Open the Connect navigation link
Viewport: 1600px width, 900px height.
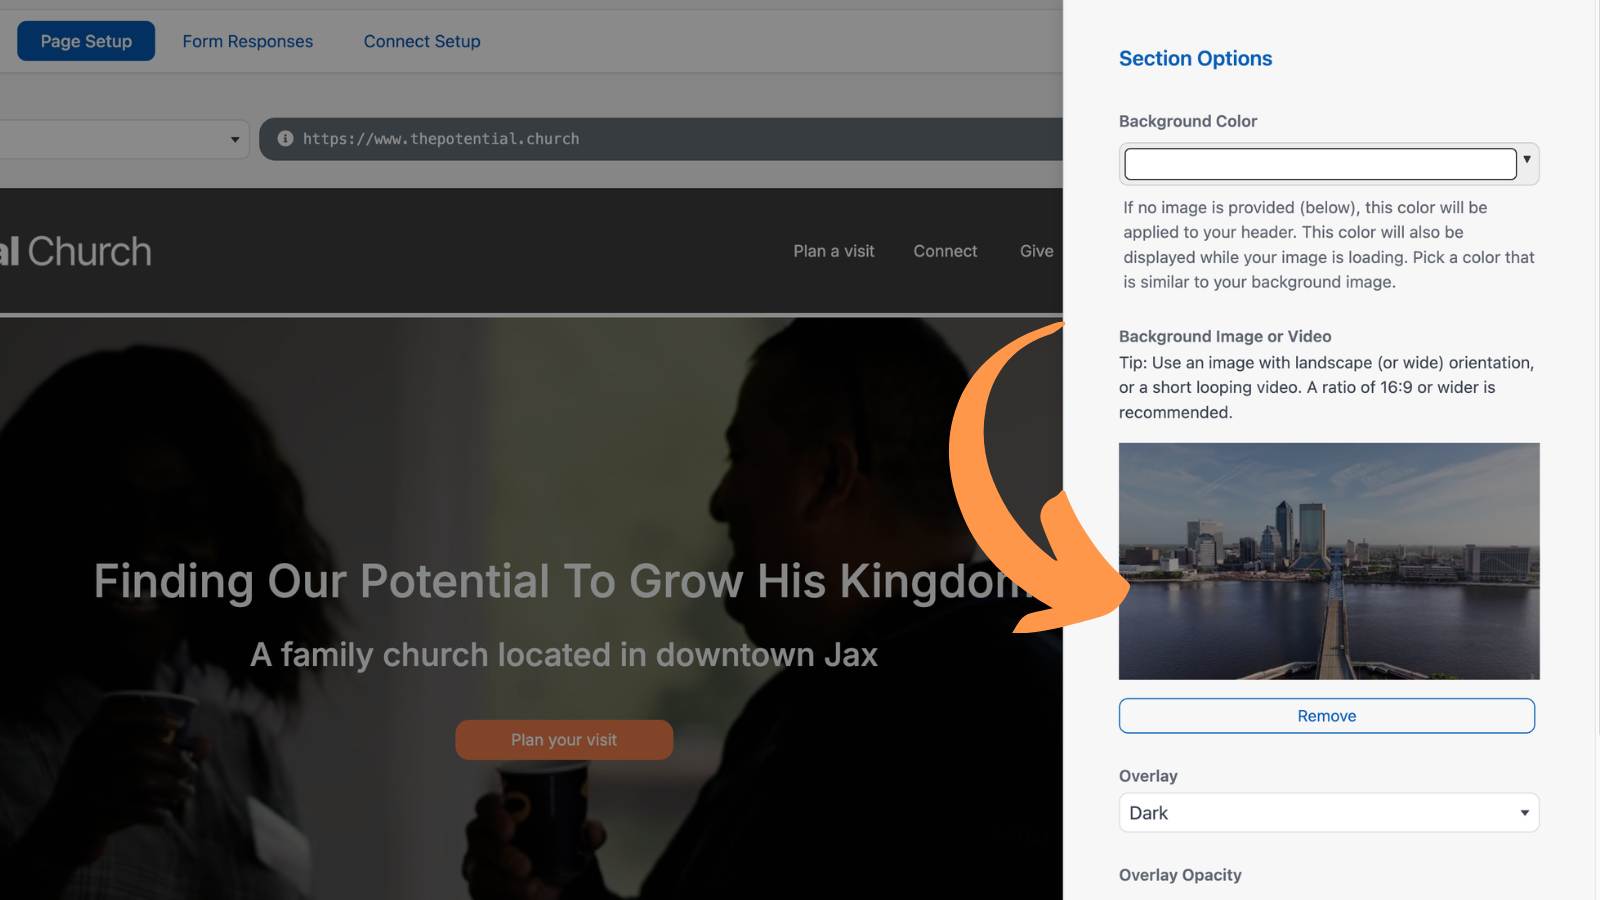point(945,251)
